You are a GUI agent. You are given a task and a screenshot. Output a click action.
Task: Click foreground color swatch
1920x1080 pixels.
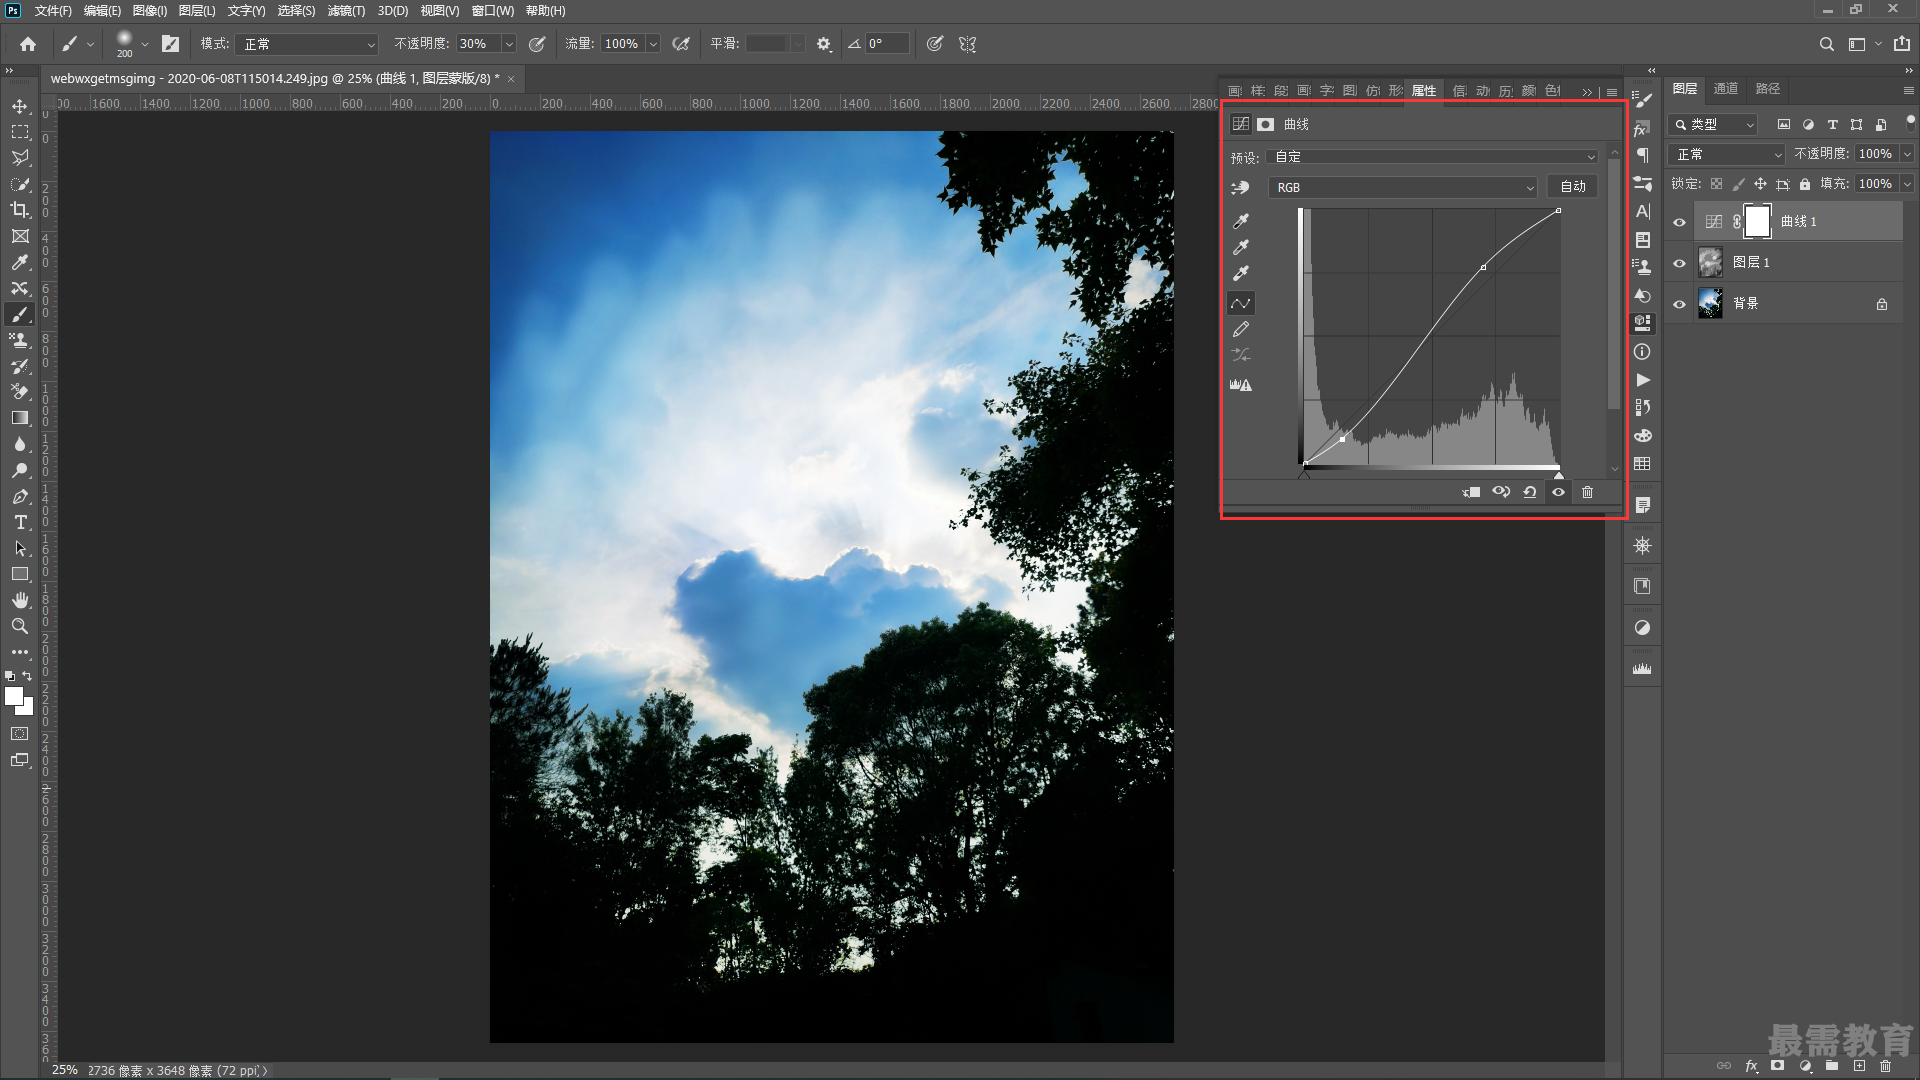coord(14,696)
